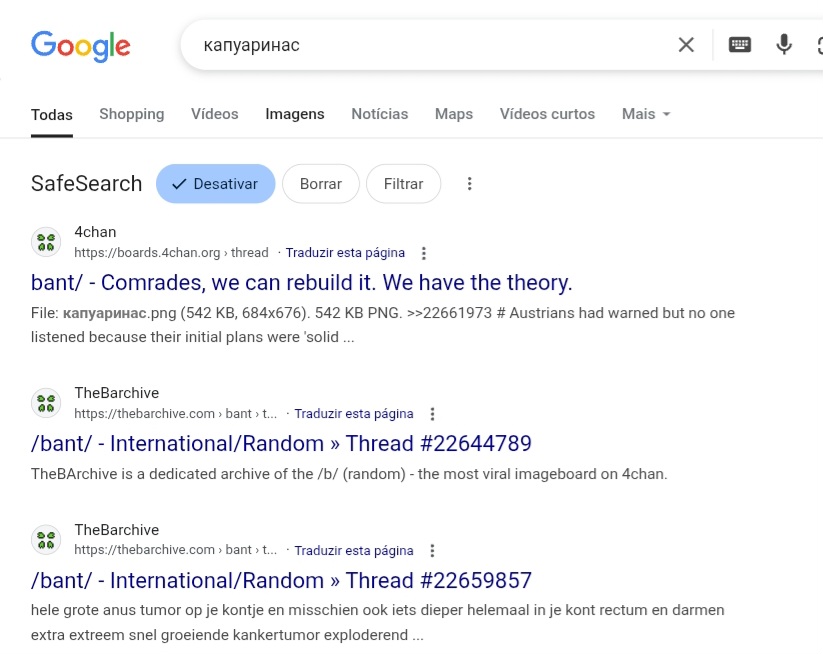This screenshot has width=823, height=654.
Task: Click TheBarchive name above Thread #22644789
Action: click(x=117, y=393)
